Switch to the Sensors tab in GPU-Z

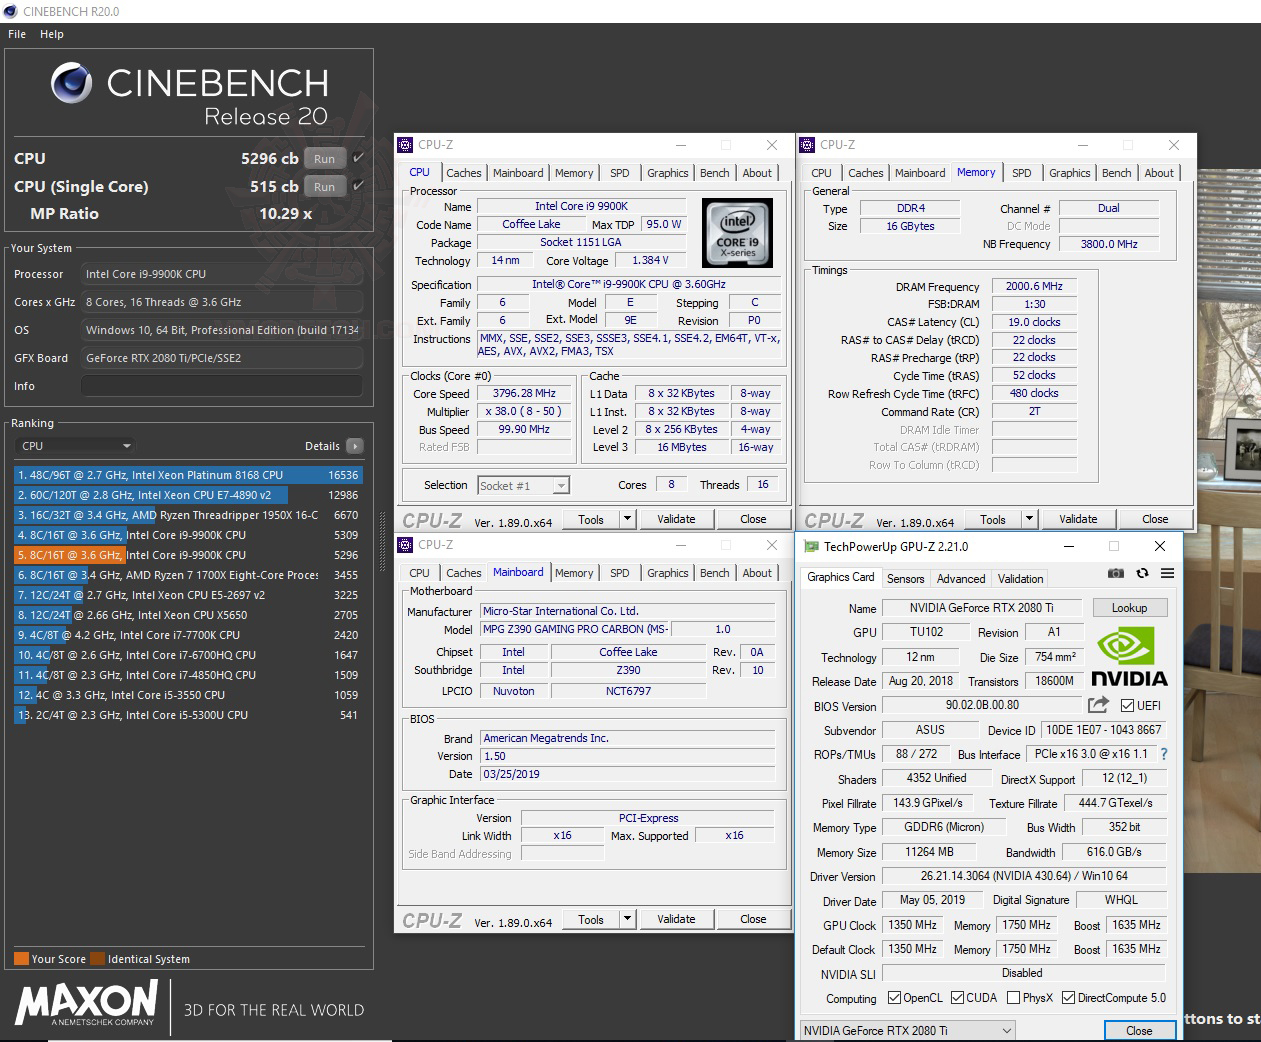point(906,578)
